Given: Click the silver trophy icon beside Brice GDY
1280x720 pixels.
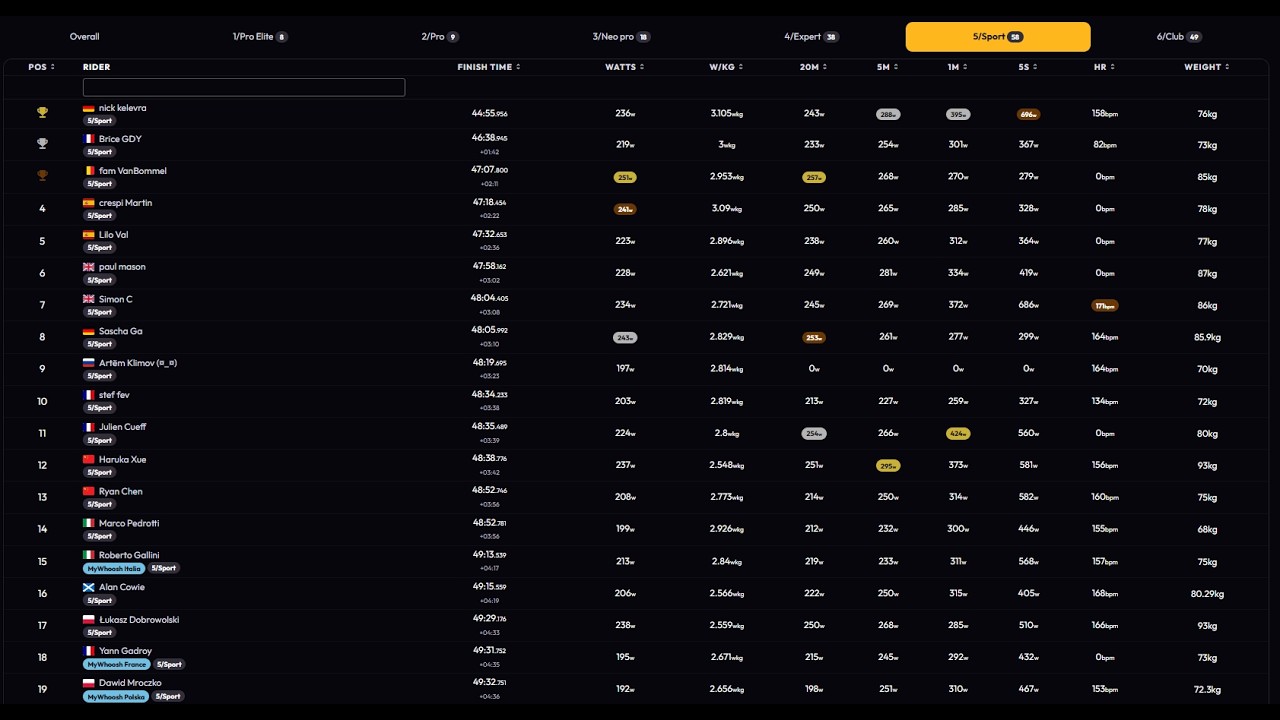Looking at the screenshot, I should [42, 144].
